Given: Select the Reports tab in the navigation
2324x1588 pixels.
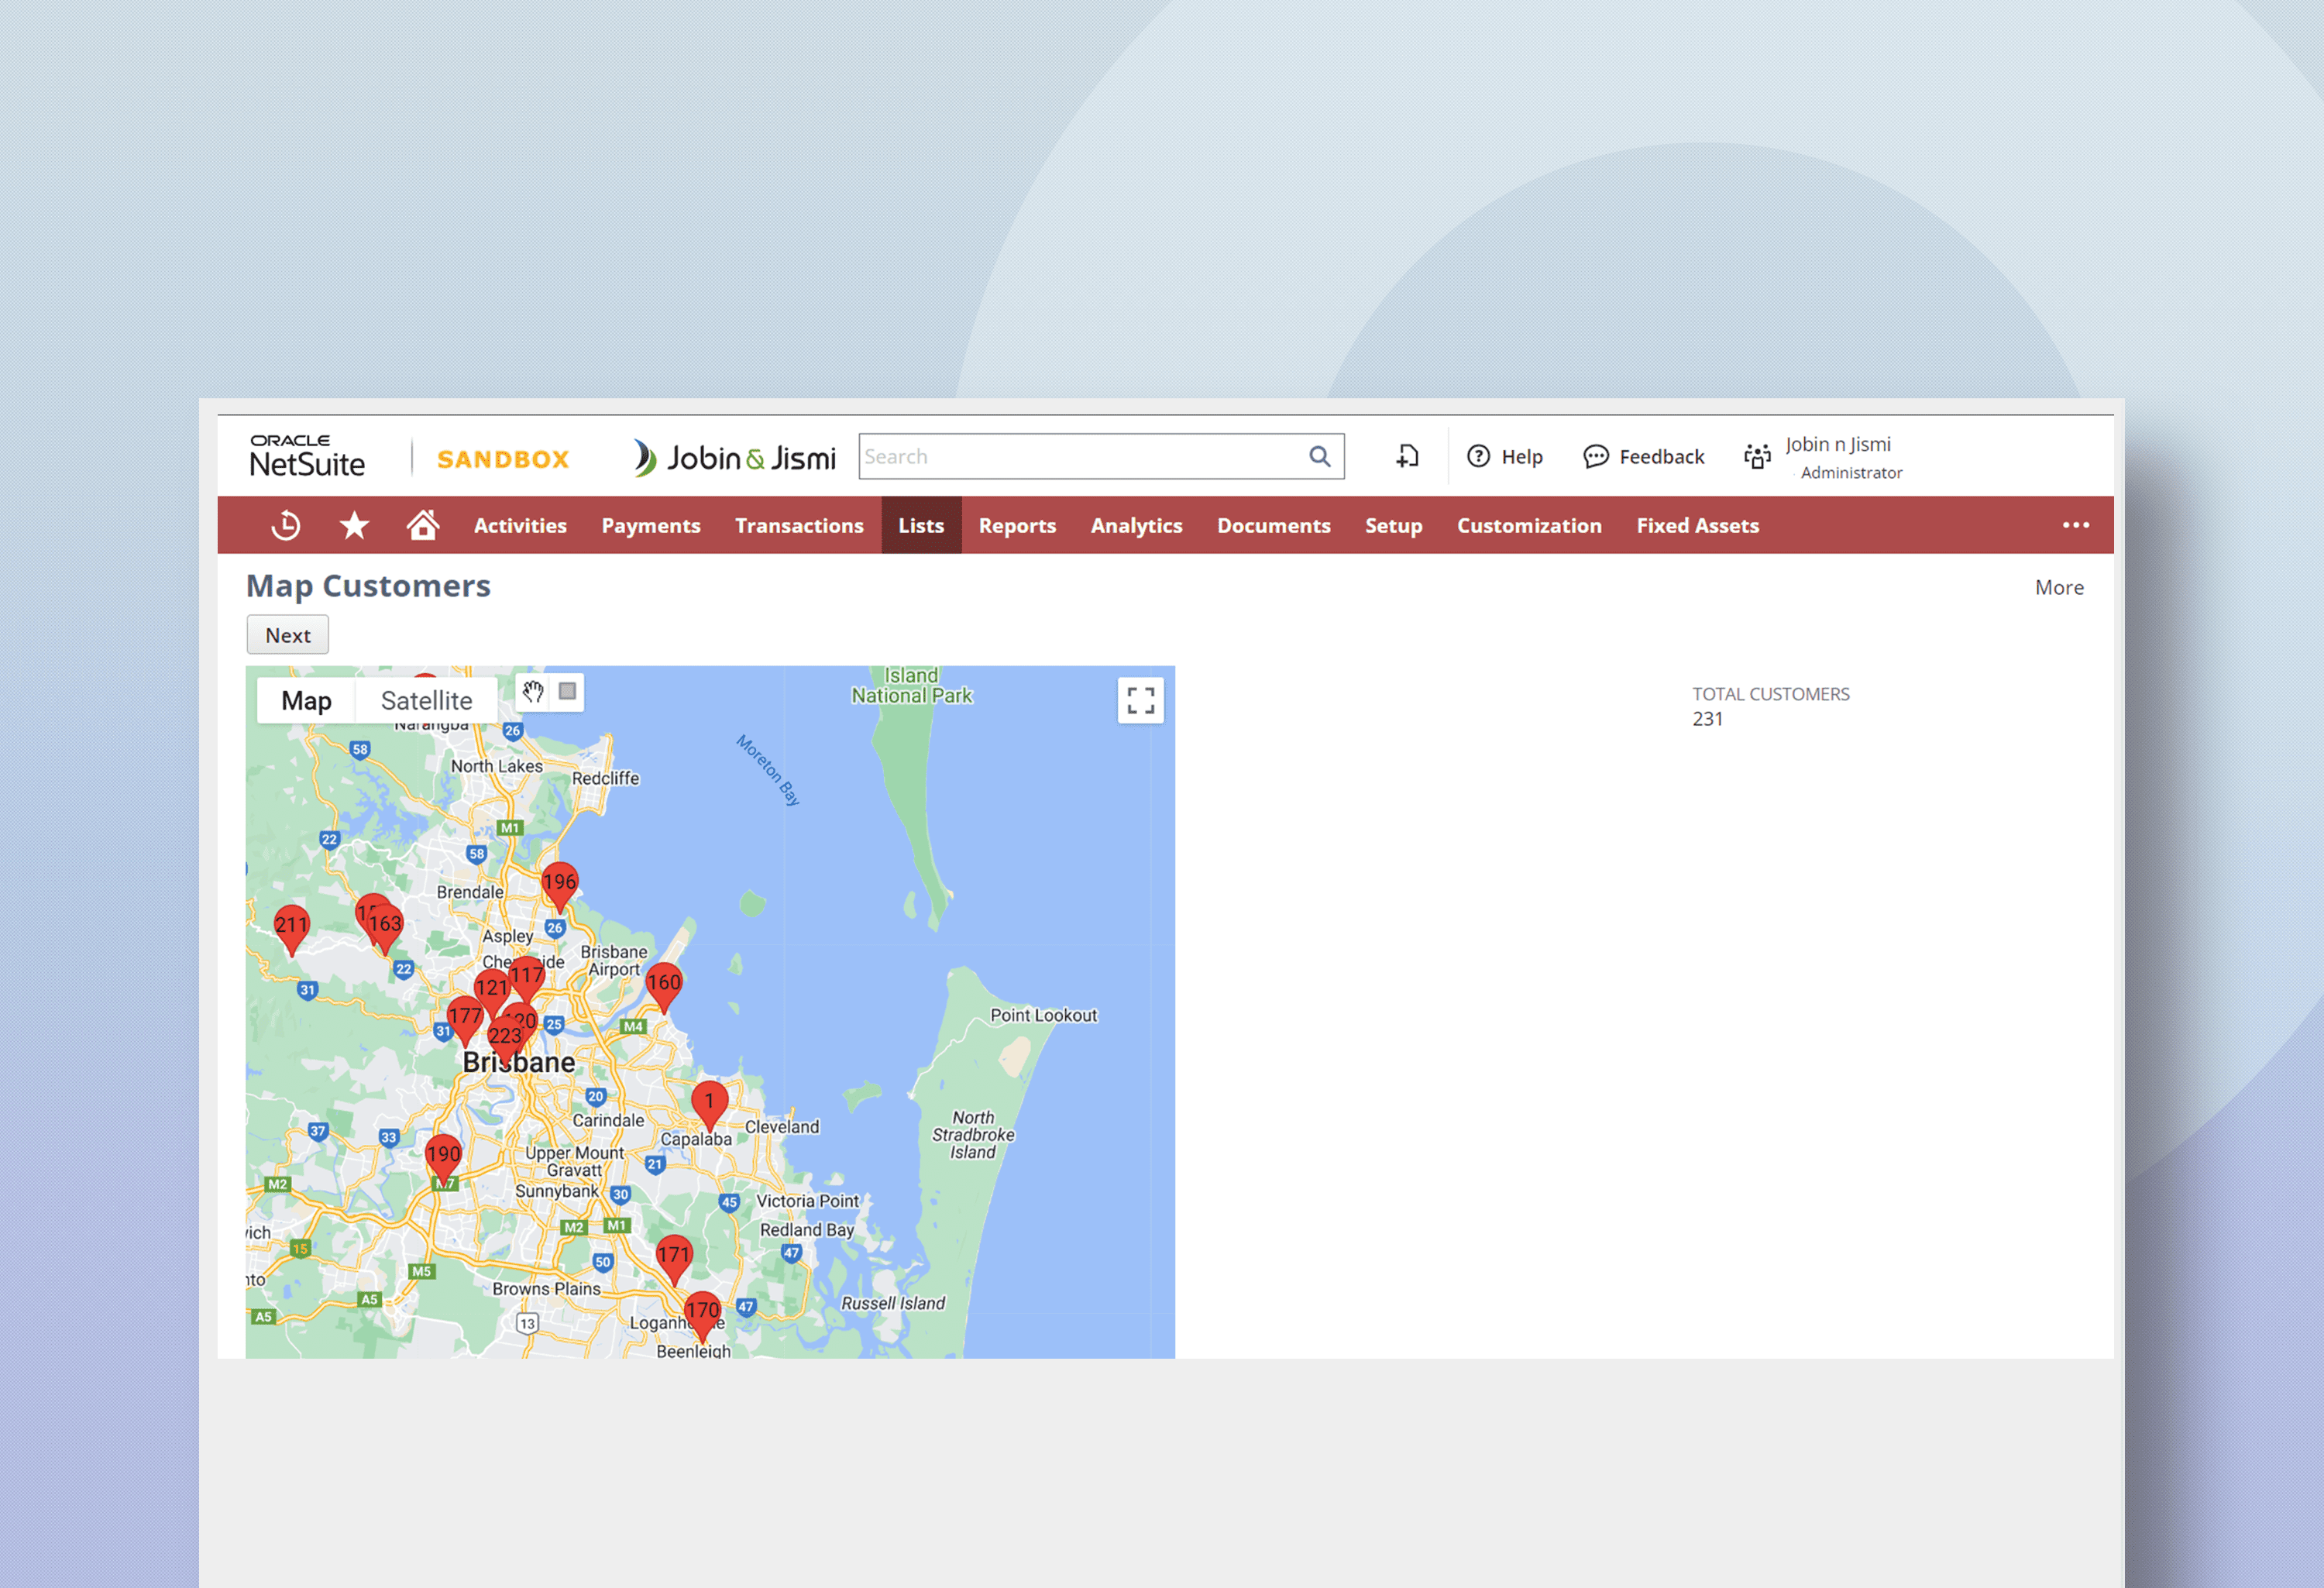Looking at the screenshot, I should tap(1017, 524).
